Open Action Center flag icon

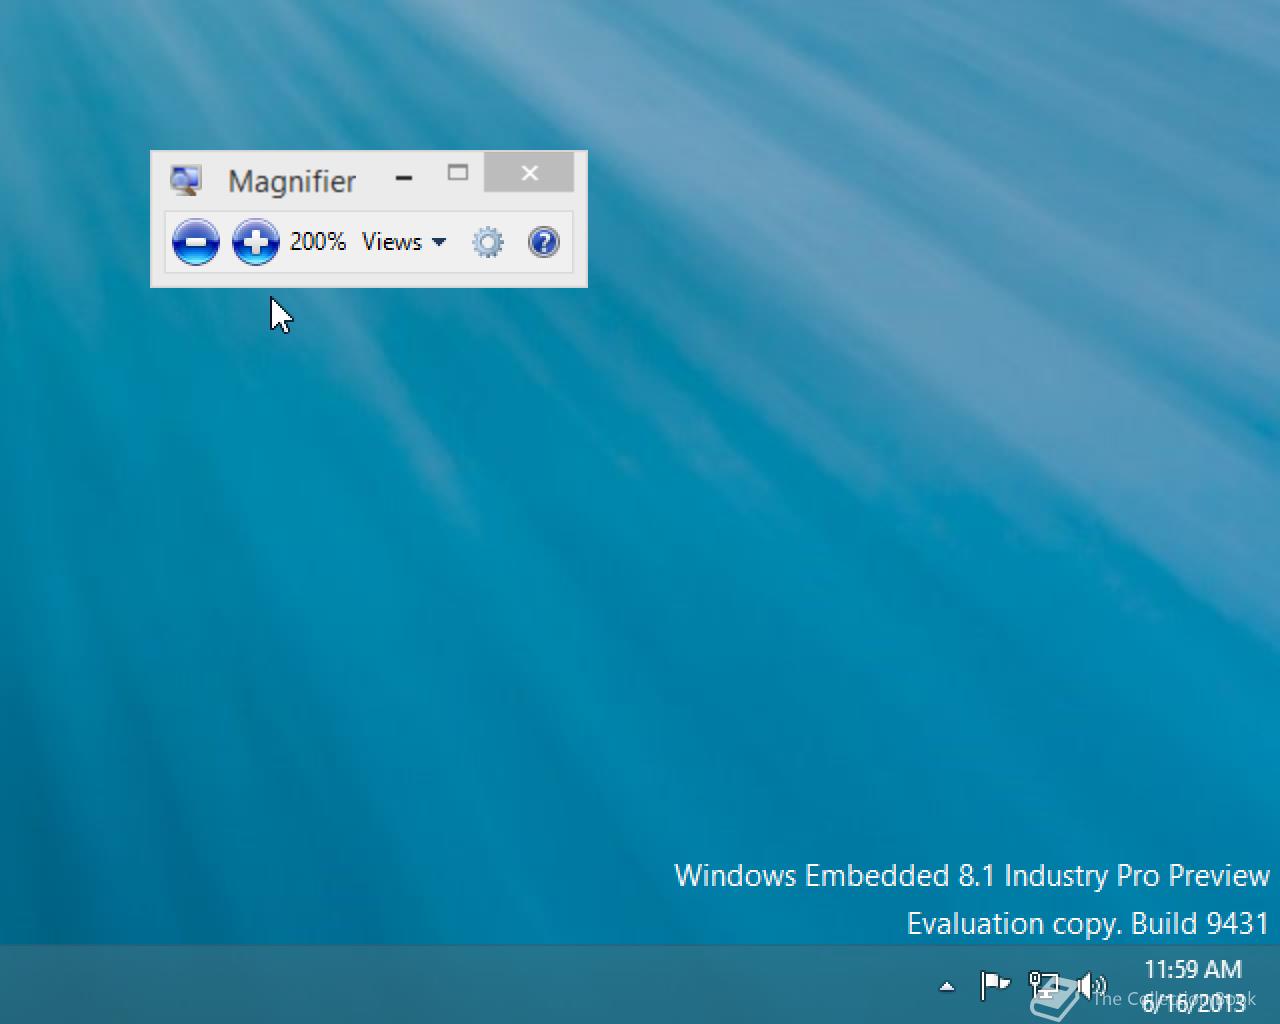[995, 986]
